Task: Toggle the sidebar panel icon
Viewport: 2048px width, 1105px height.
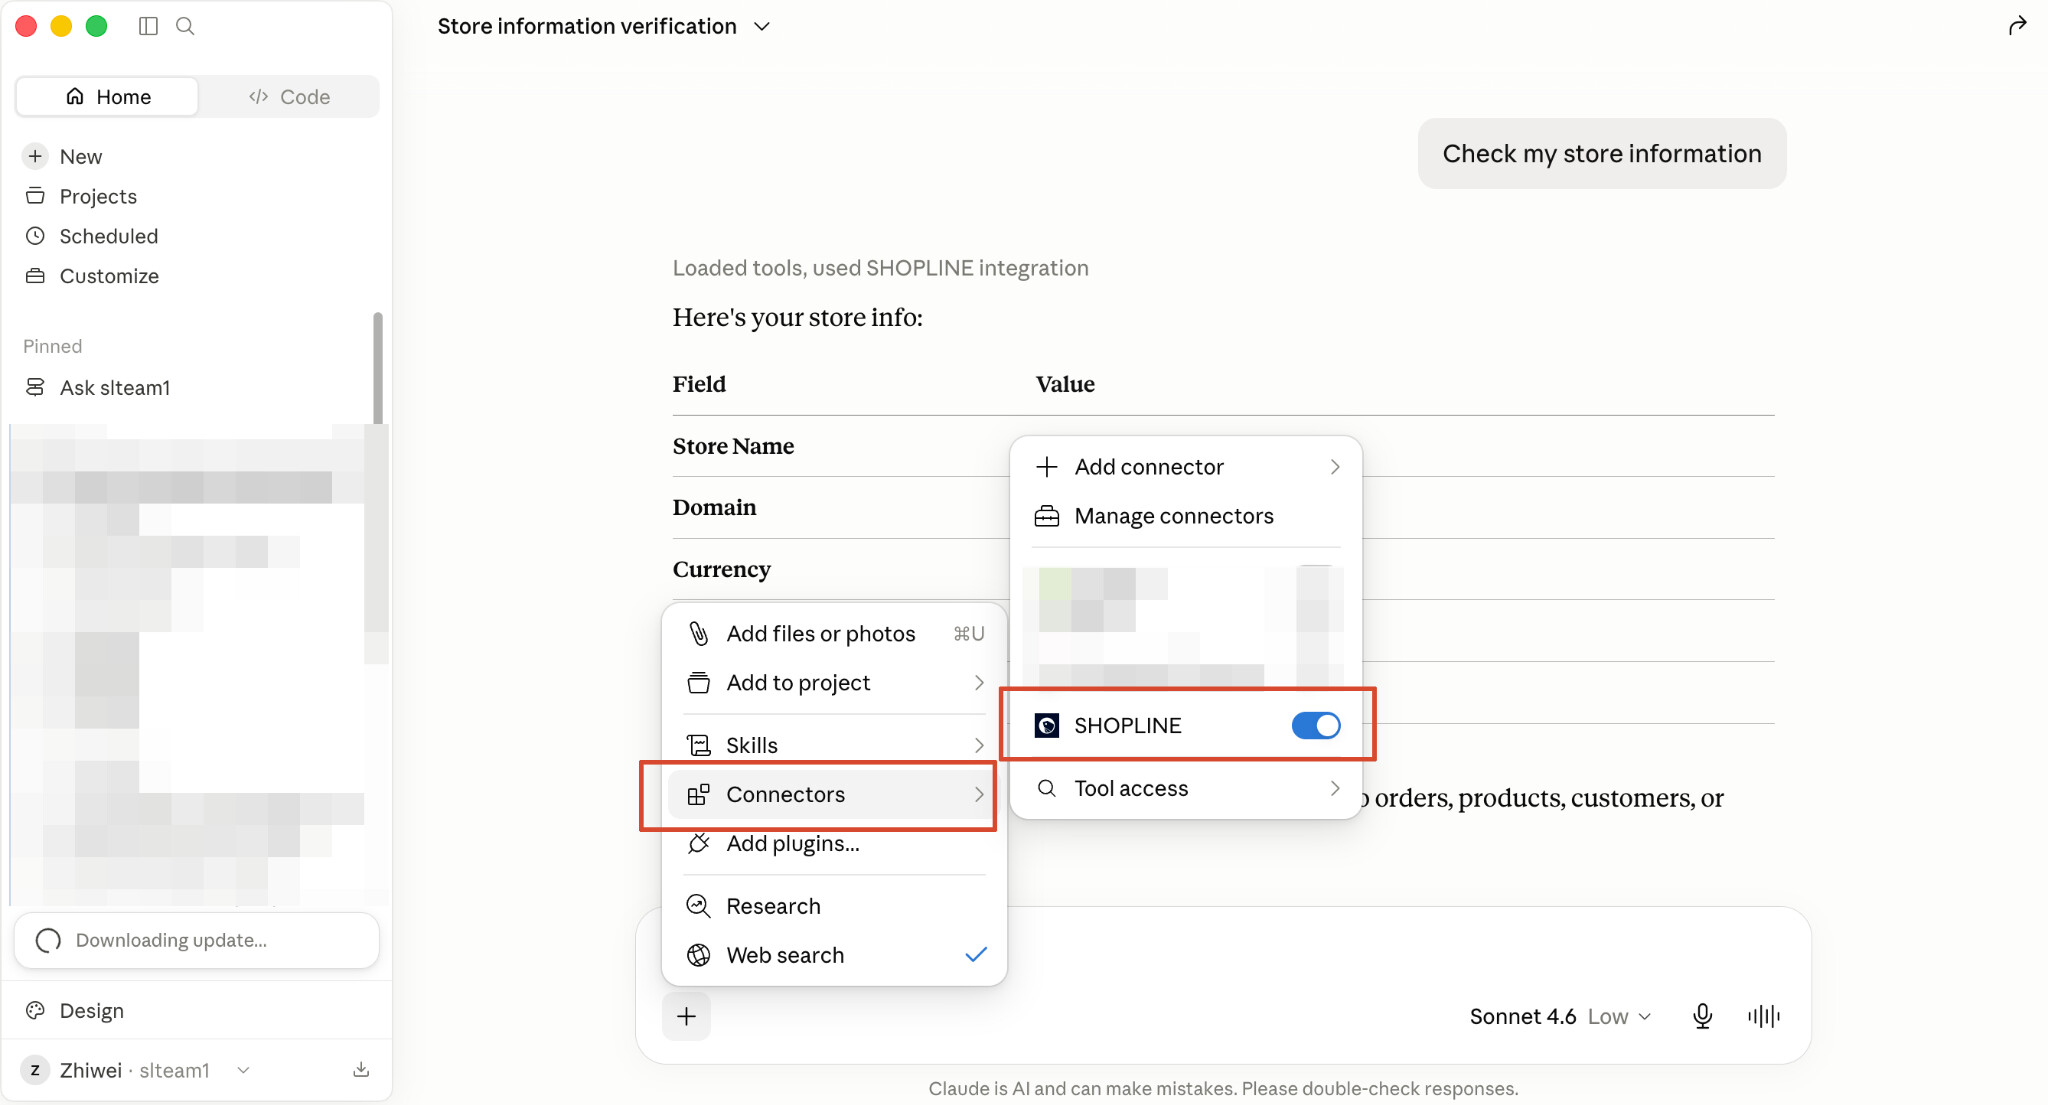Action: [x=148, y=26]
